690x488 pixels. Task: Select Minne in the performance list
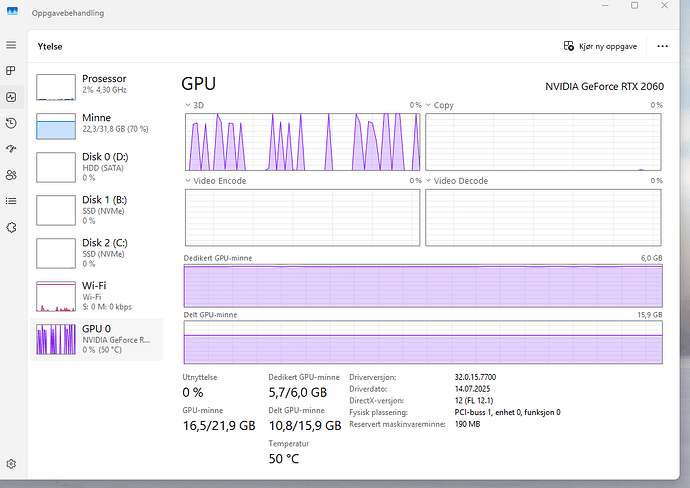coord(97,125)
